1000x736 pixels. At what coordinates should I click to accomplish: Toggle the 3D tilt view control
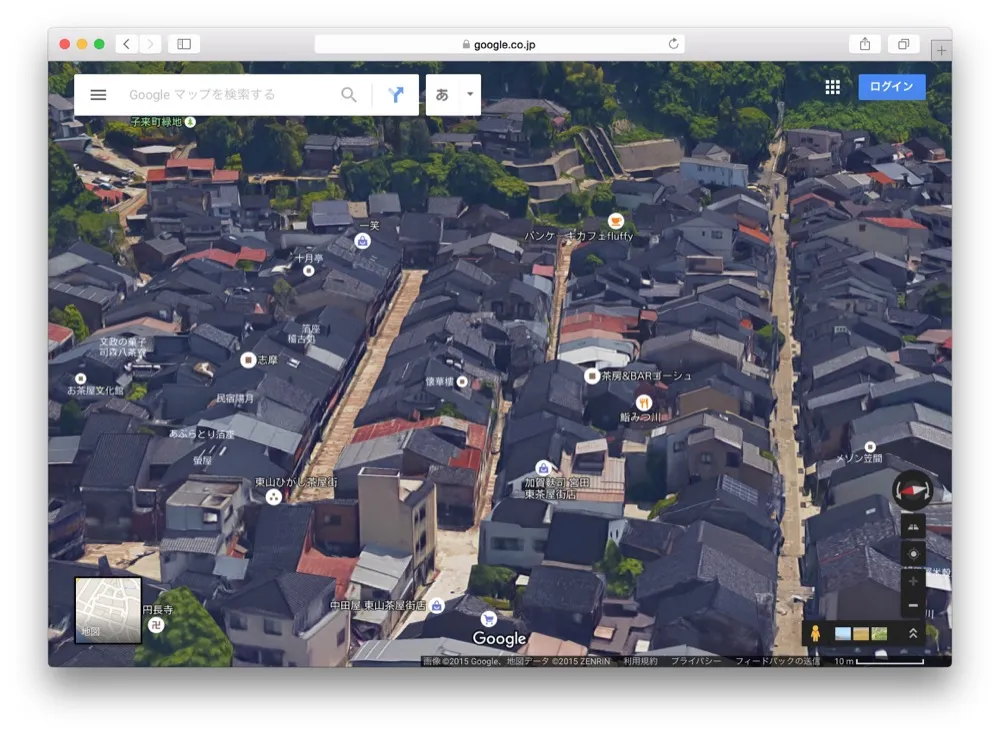(912, 527)
